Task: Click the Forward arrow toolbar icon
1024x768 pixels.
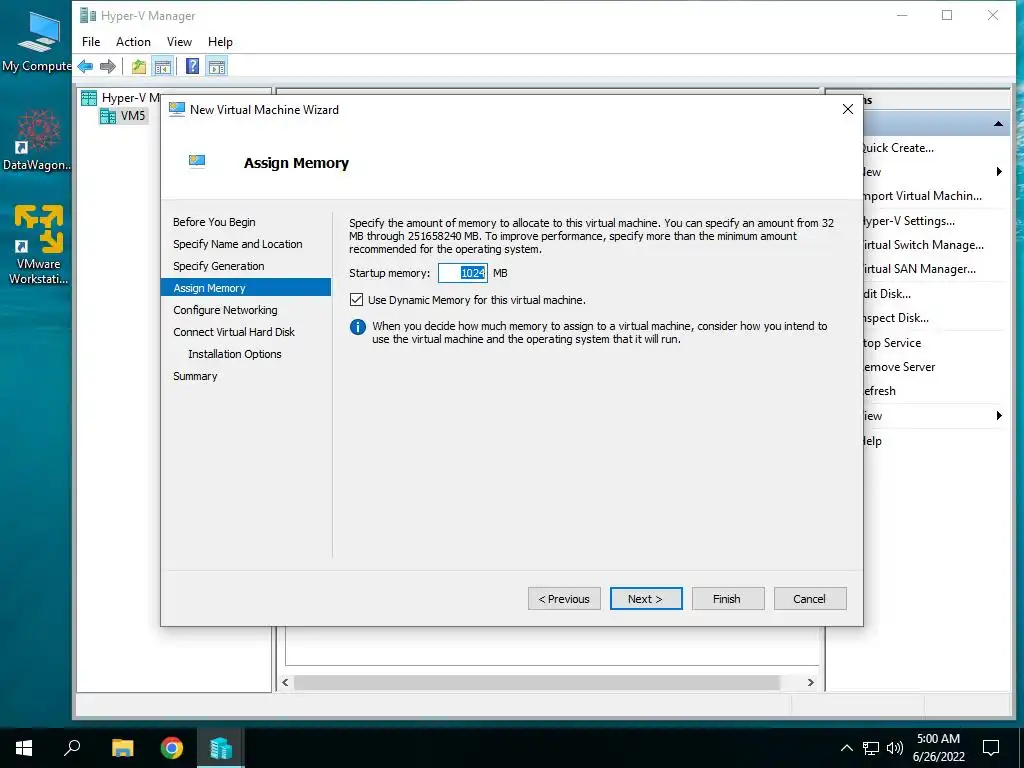Action: 108,66
